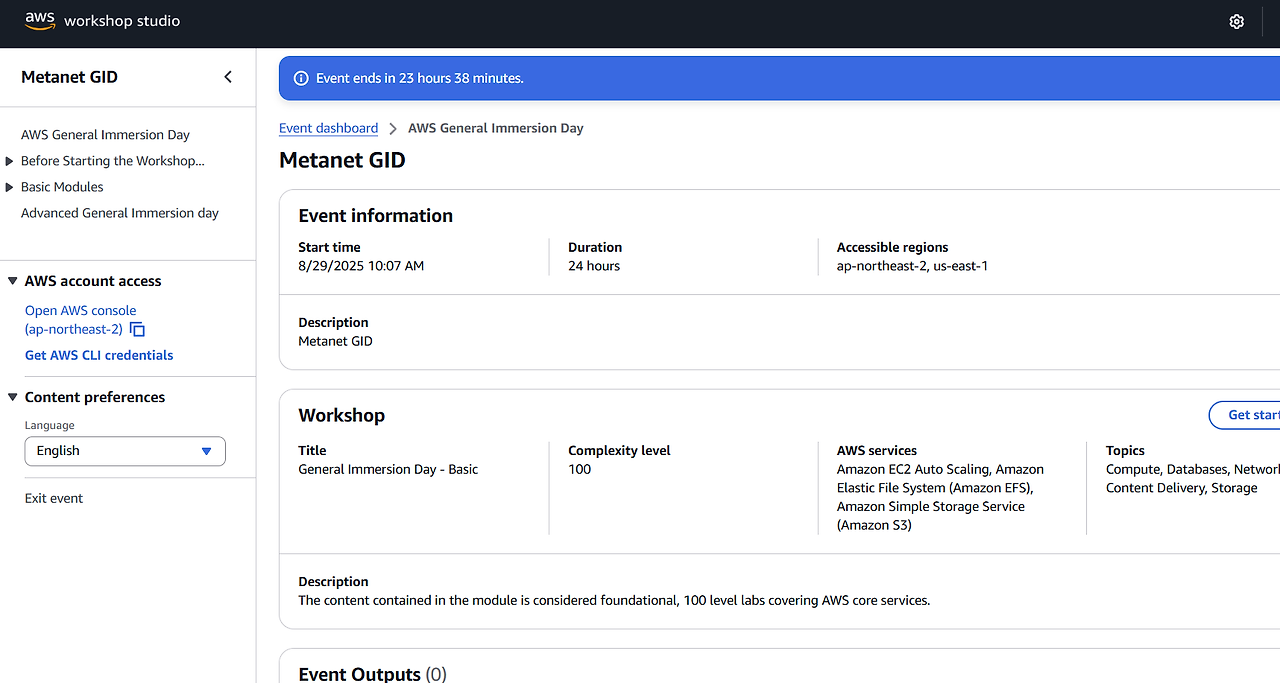Open the English language dropdown
Image resolution: width=1280 pixels, height=683 pixels.
click(x=125, y=451)
